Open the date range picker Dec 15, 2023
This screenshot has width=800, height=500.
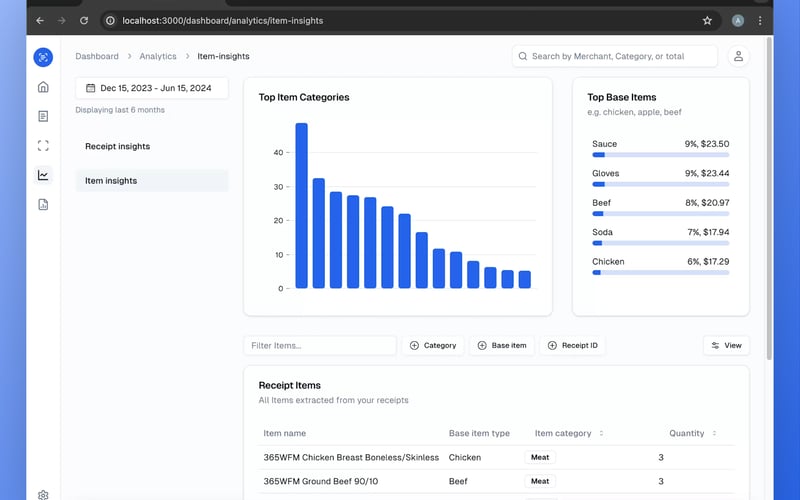pos(152,89)
